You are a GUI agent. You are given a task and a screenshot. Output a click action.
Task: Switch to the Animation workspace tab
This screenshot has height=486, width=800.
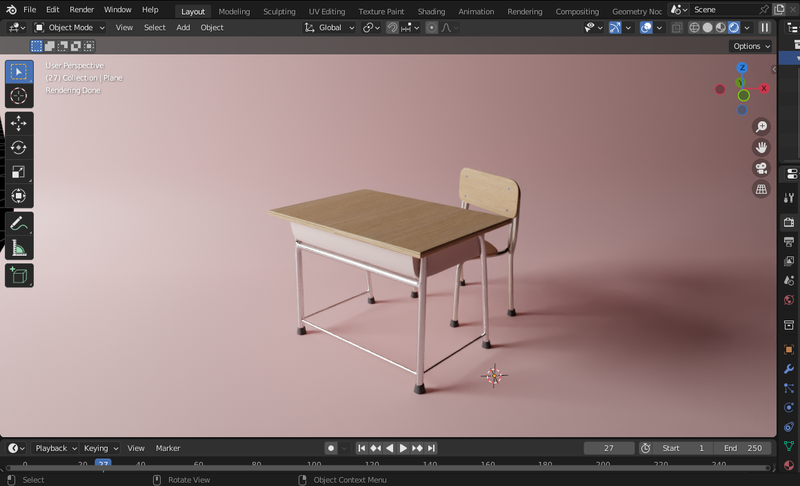(x=476, y=11)
